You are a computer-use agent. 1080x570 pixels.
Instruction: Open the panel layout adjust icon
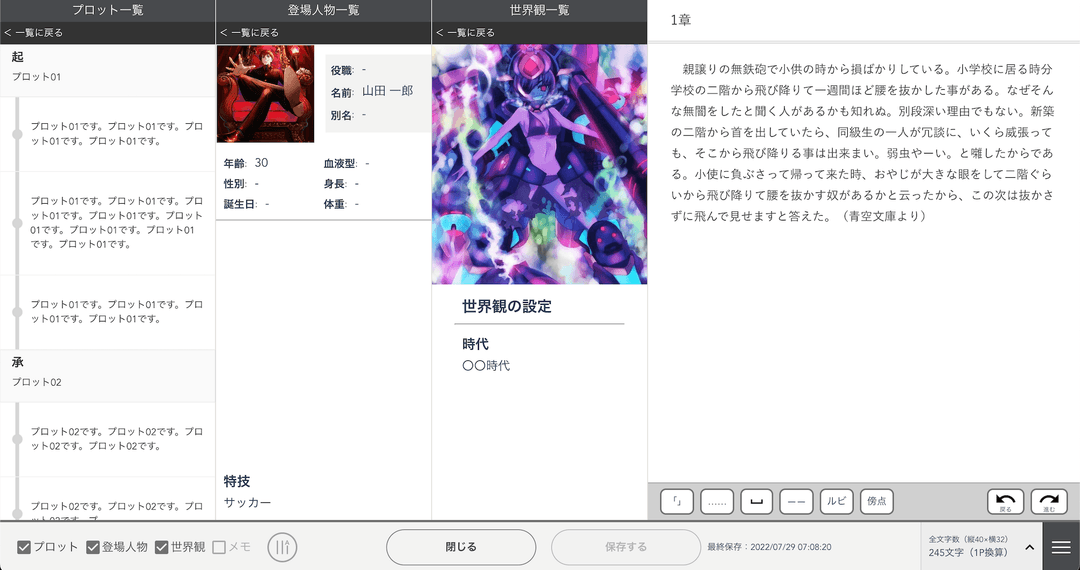[x=283, y=547]
